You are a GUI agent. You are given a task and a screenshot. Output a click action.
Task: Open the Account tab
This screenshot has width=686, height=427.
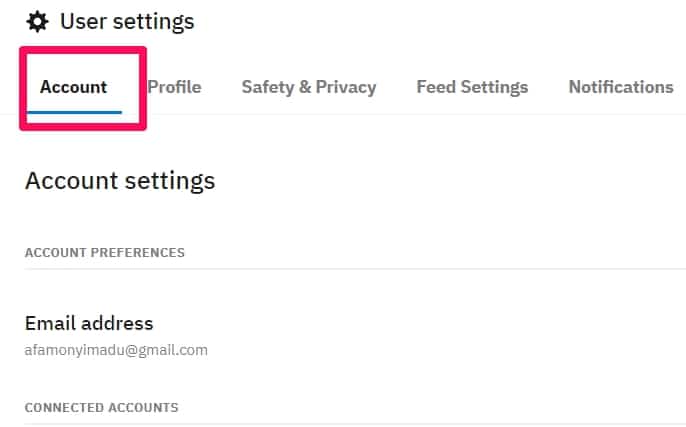tap(74, 87)
